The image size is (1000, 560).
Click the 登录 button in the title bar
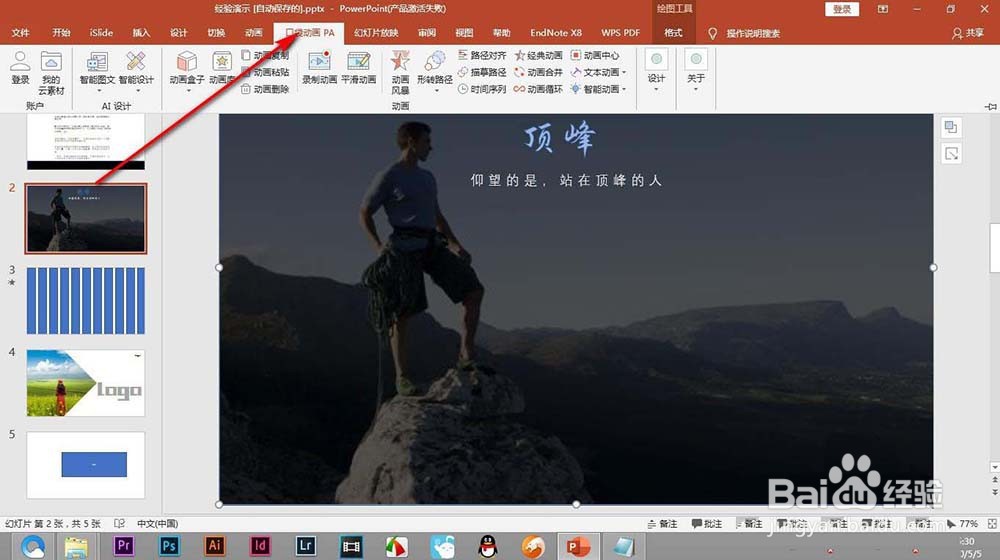842,9
